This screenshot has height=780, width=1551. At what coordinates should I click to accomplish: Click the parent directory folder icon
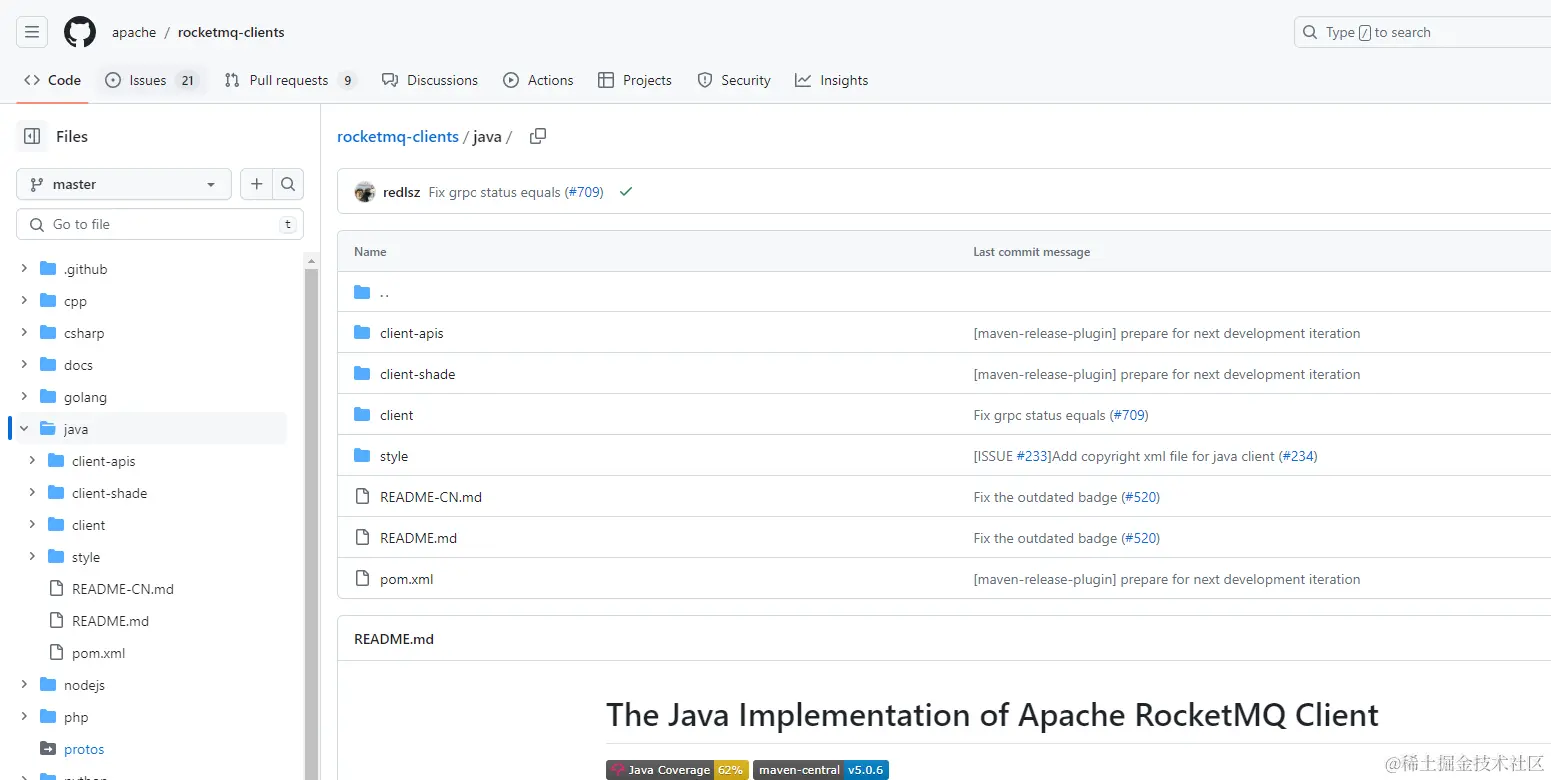[362, 292]
